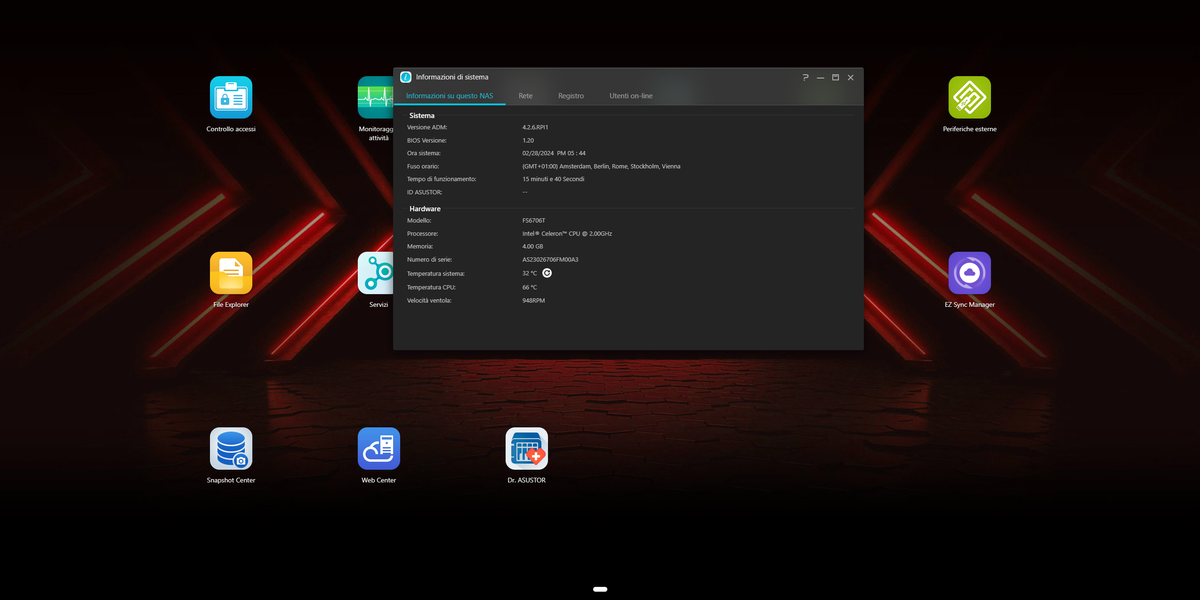The image size is (1200, 600).
Task: Launch the File Explorer app
Action: [231, 273]
